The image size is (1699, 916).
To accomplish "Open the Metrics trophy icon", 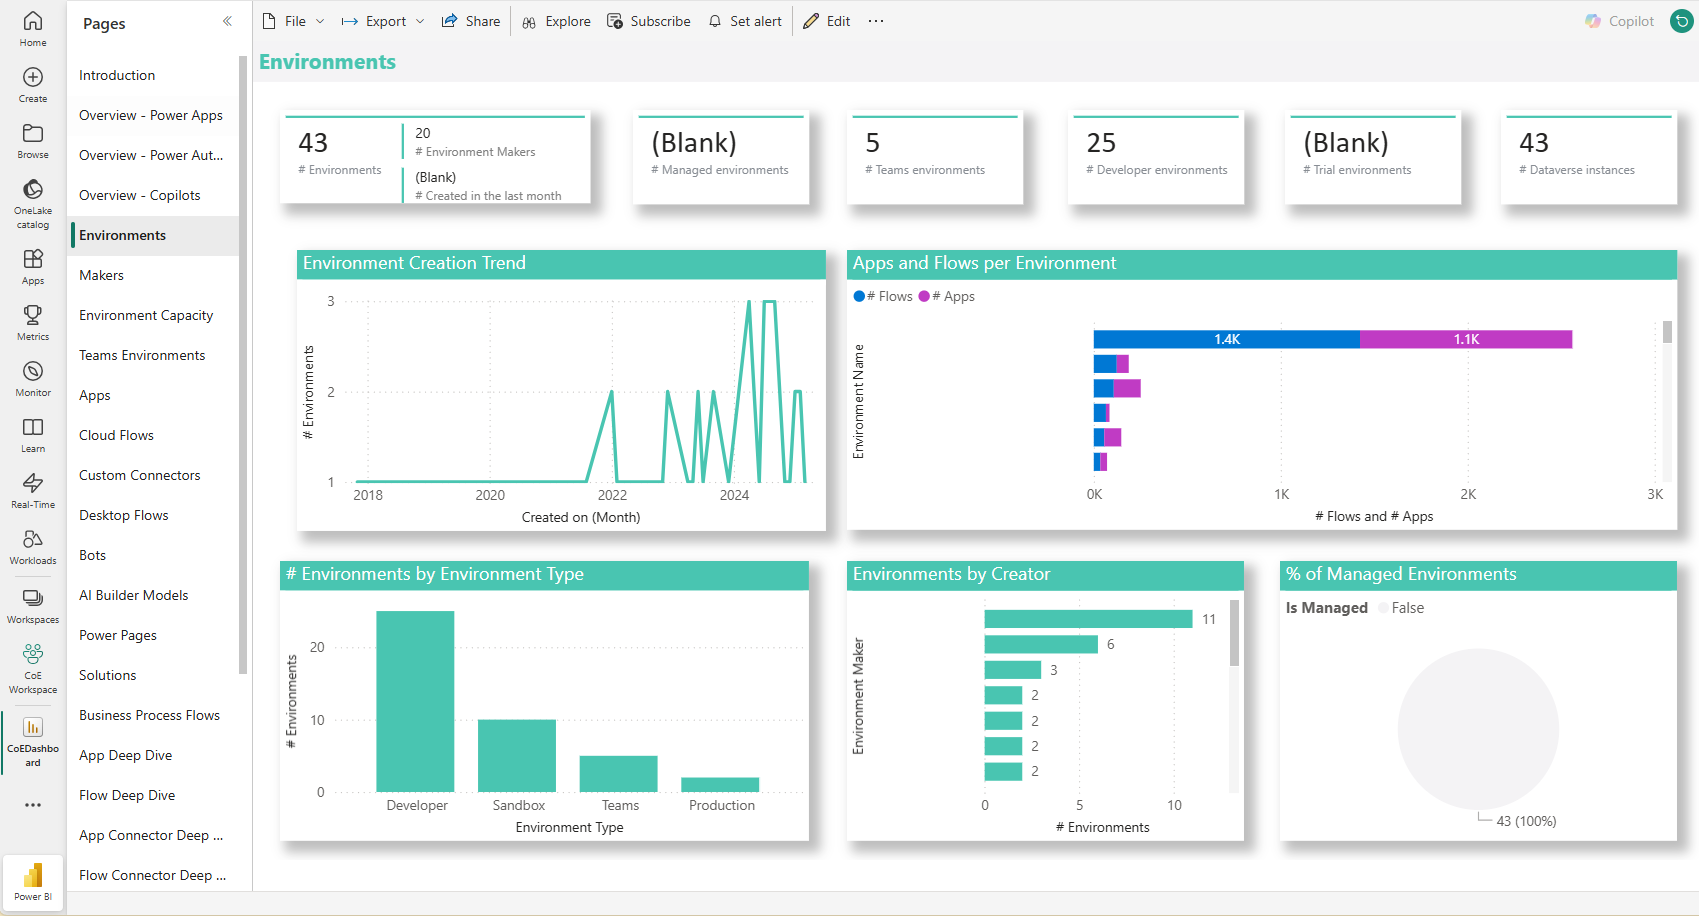I will 33,315.
